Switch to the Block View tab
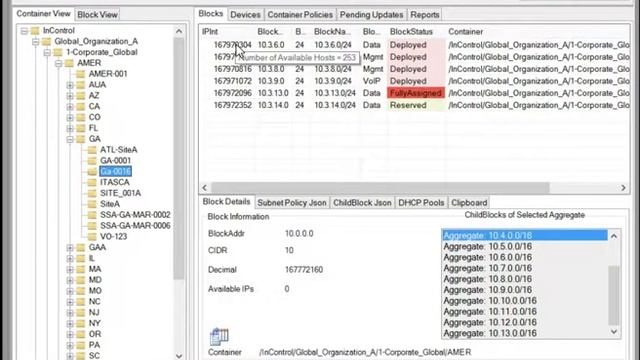This screenshot has width=640, height=360. (97, 15)
